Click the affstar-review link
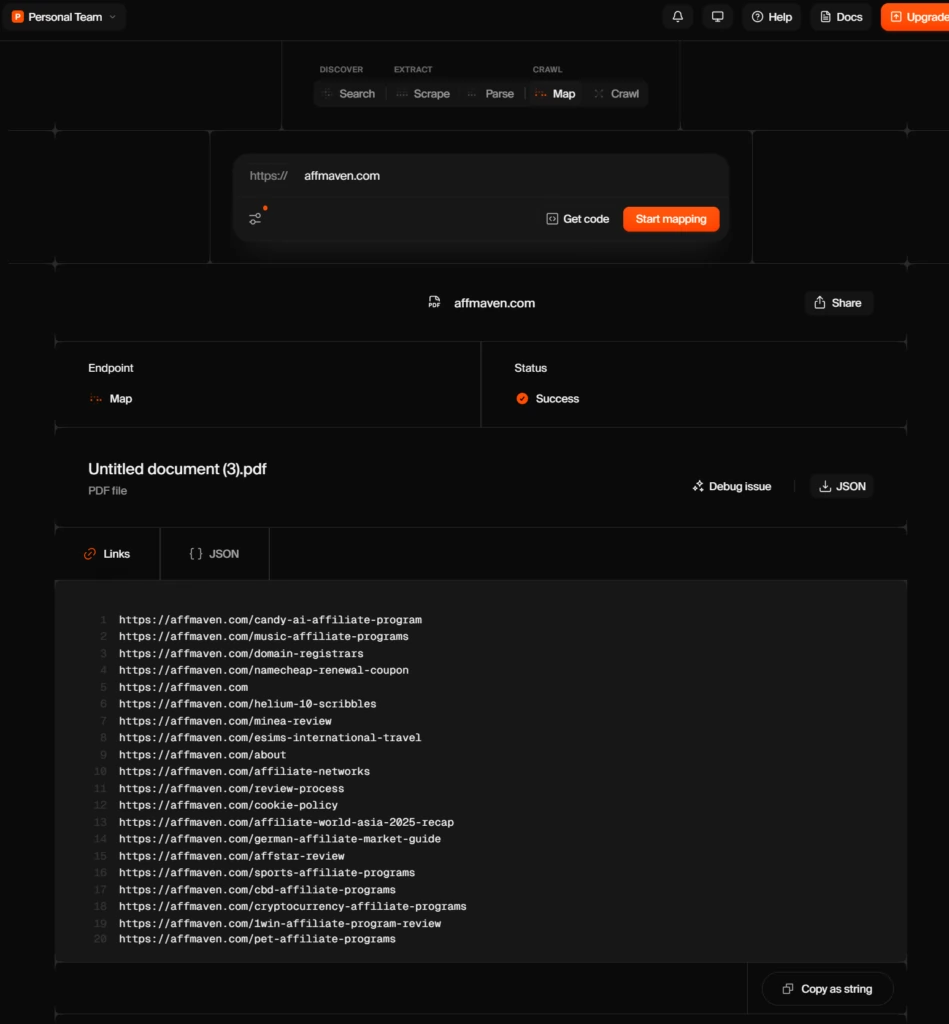 231,856
